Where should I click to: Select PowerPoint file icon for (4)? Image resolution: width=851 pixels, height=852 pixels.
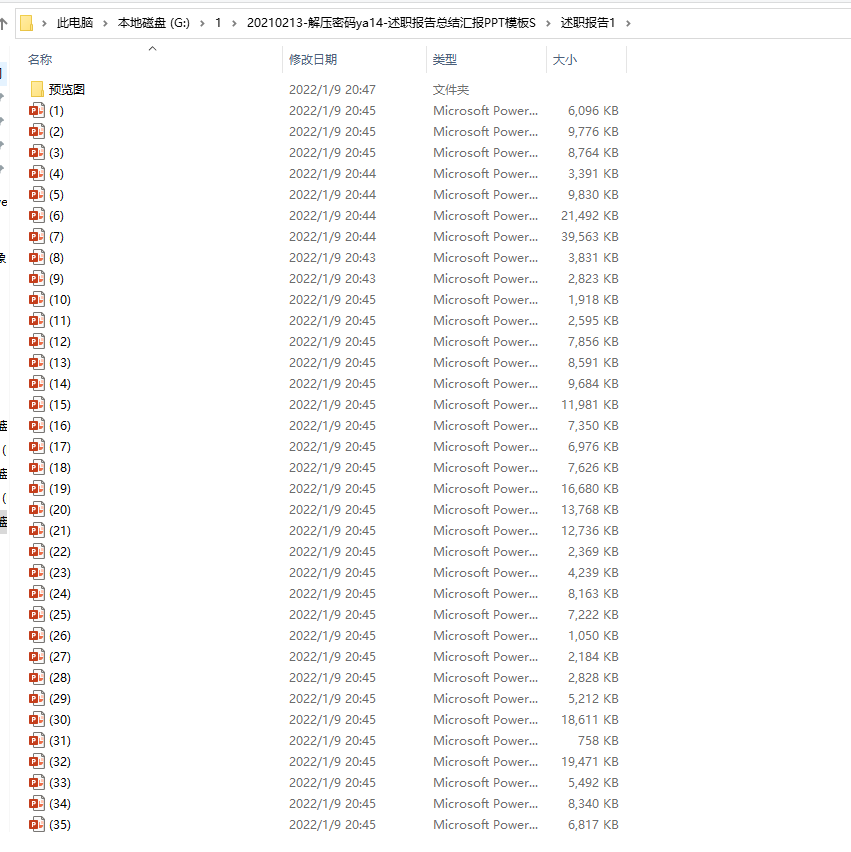pyautogui.click(x=37, y=173)
